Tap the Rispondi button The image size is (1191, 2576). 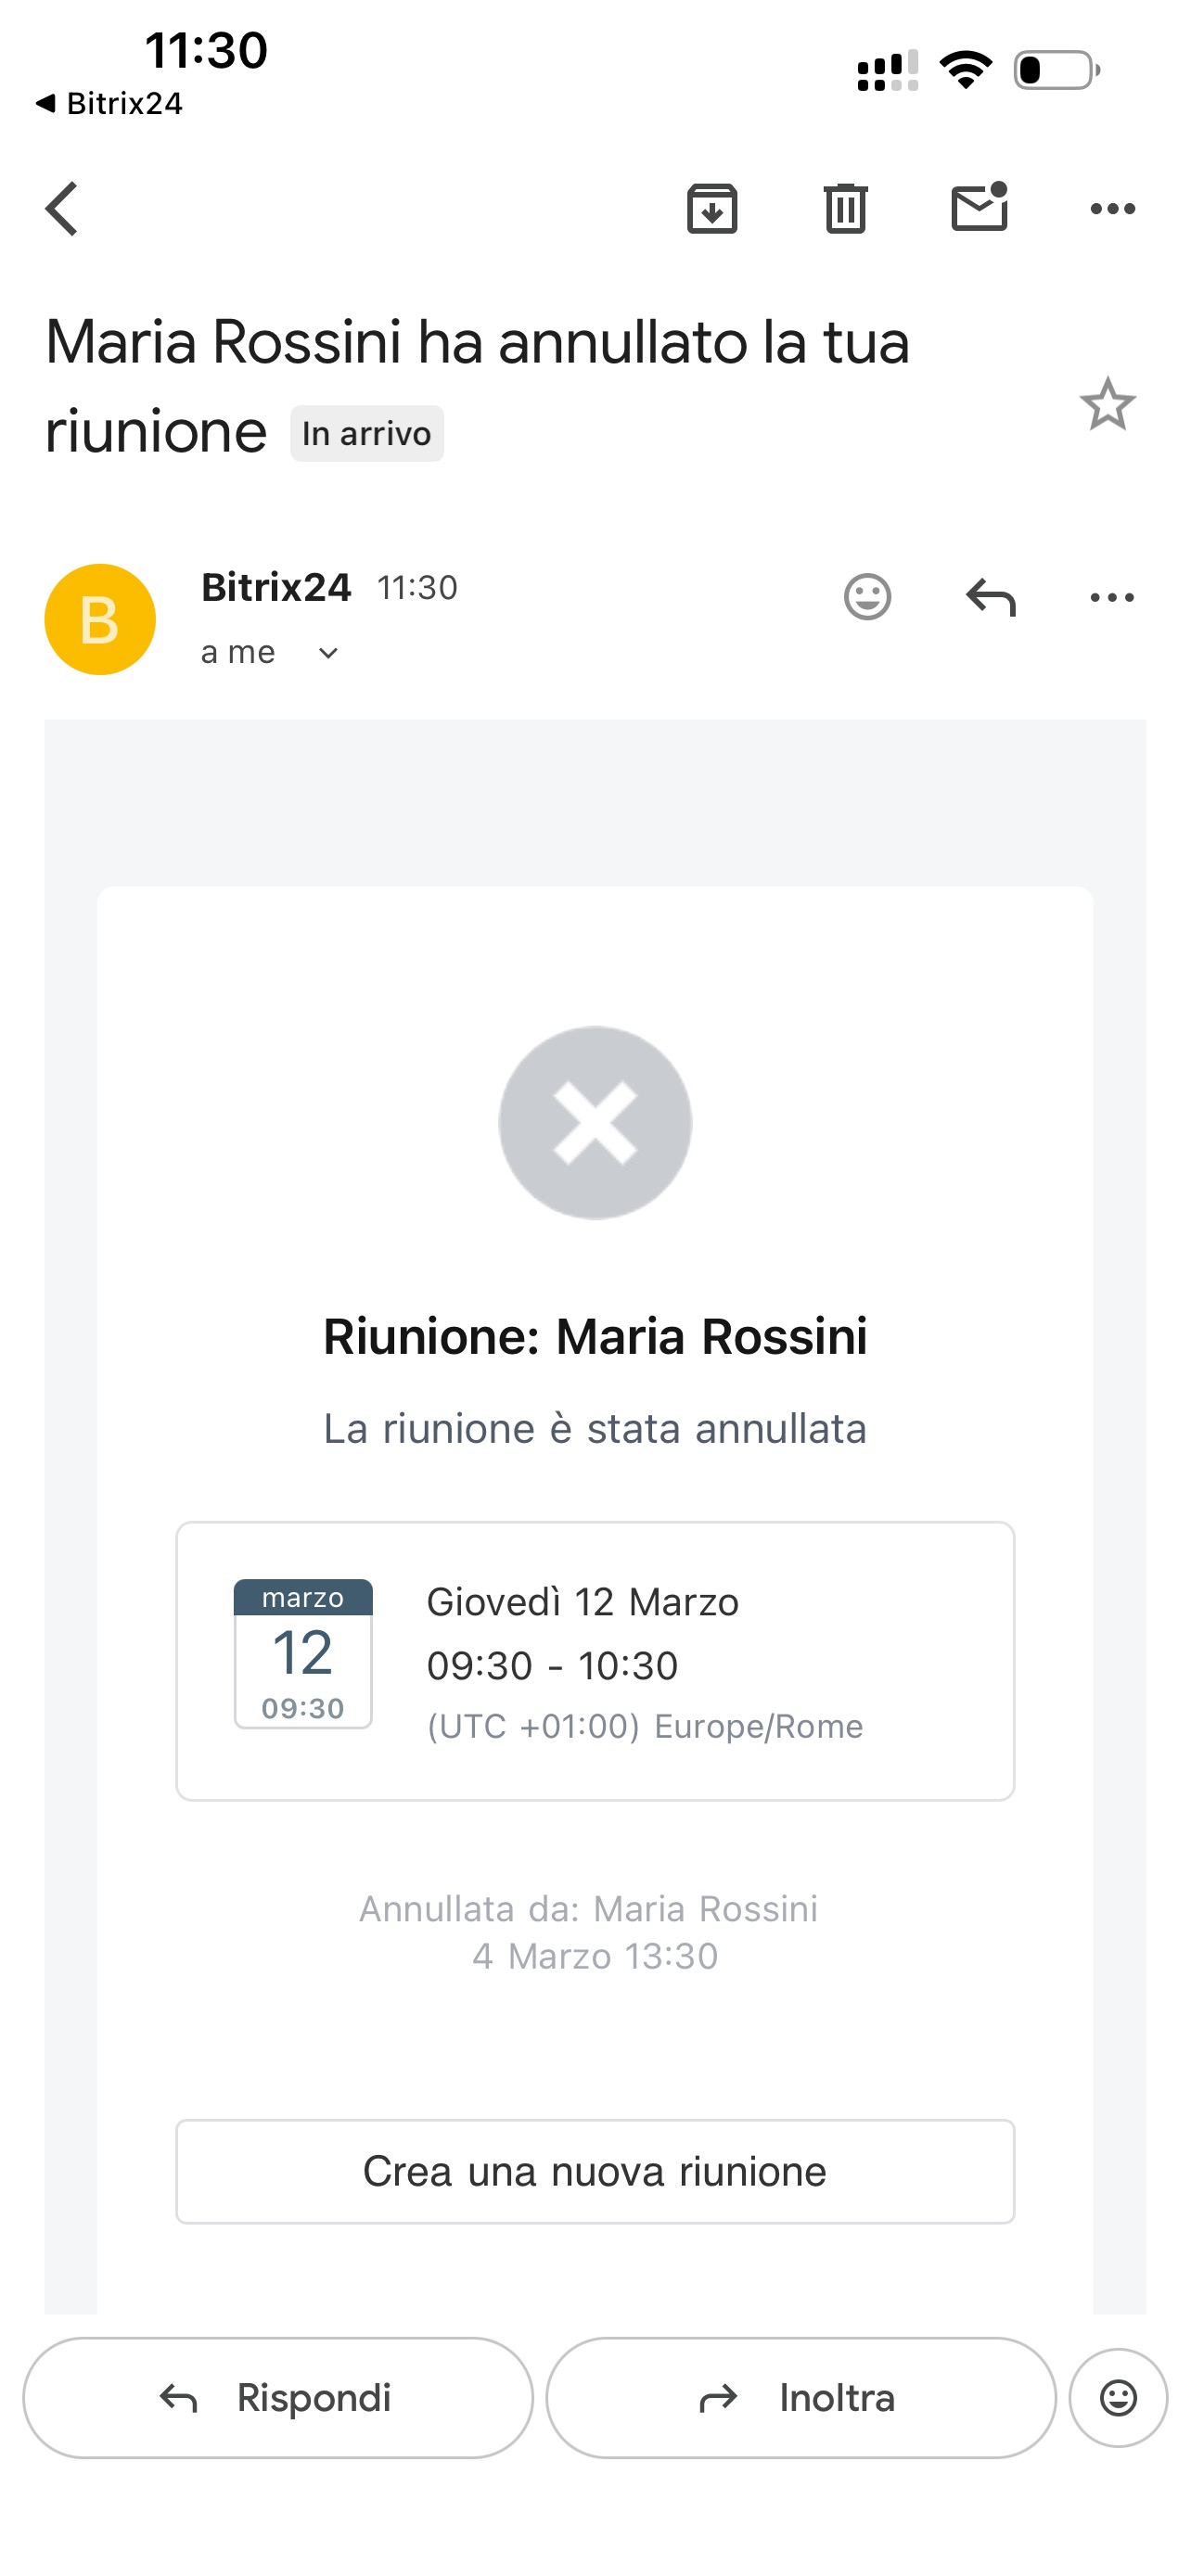[x=278, y=2397]
